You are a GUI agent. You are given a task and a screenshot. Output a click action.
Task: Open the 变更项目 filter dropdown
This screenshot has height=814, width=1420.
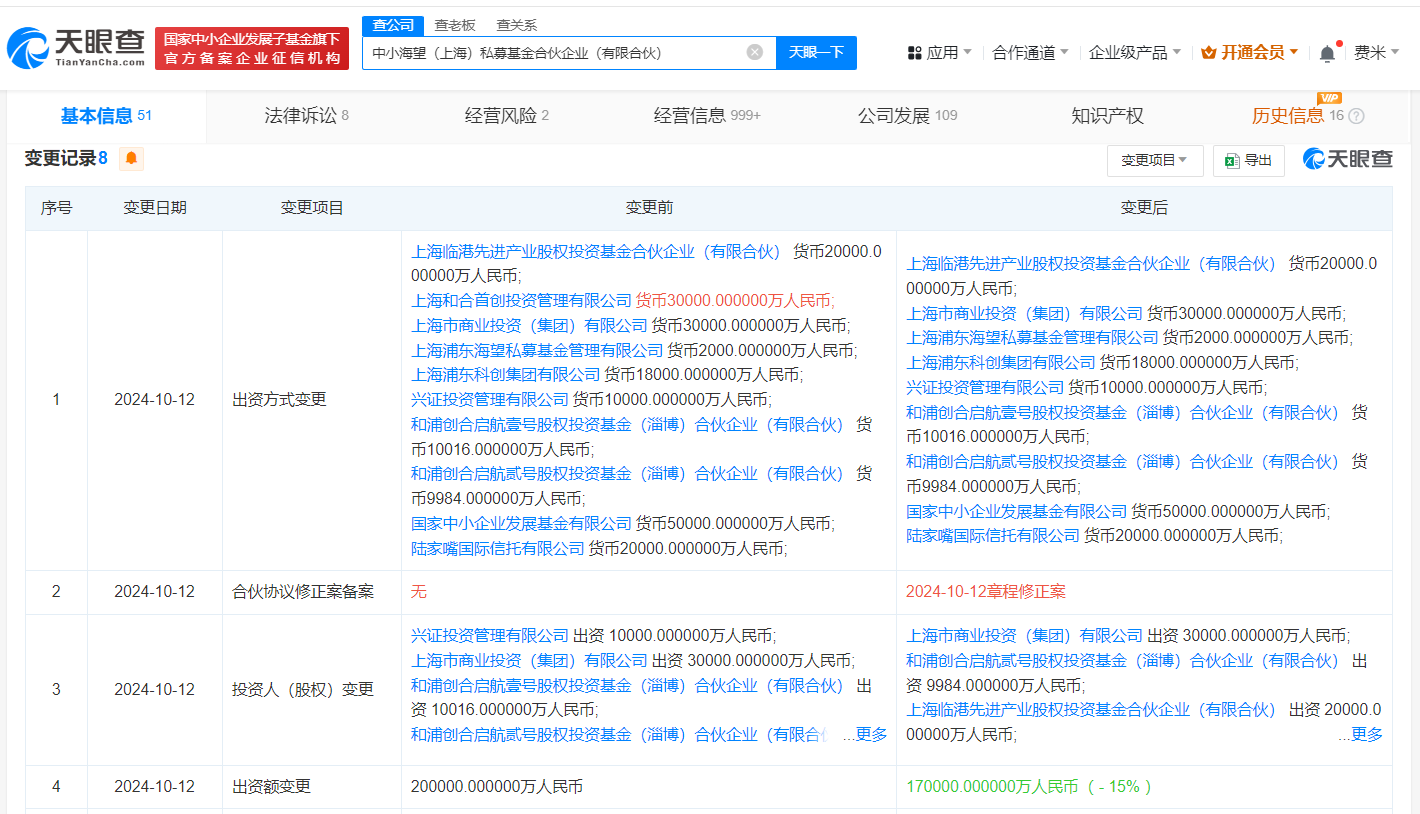click(x=1155, y=160)
